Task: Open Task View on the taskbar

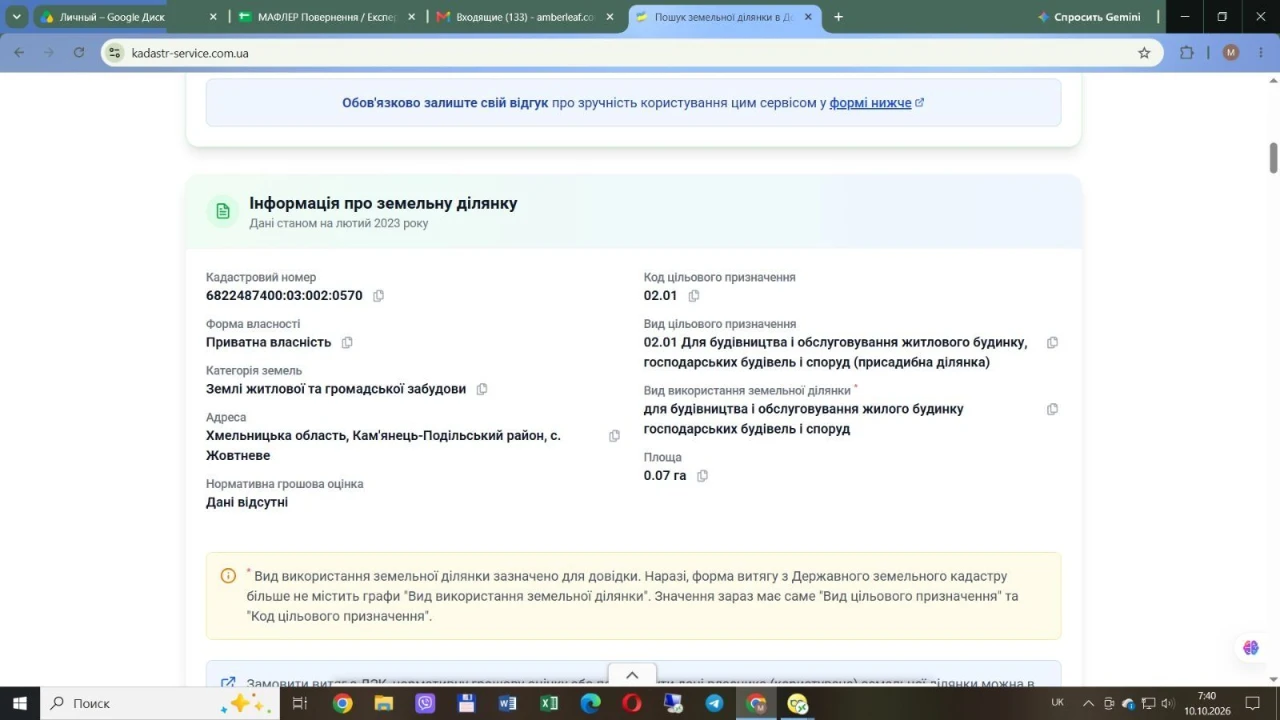Action: pyautogui.click(x=299, y=703)
